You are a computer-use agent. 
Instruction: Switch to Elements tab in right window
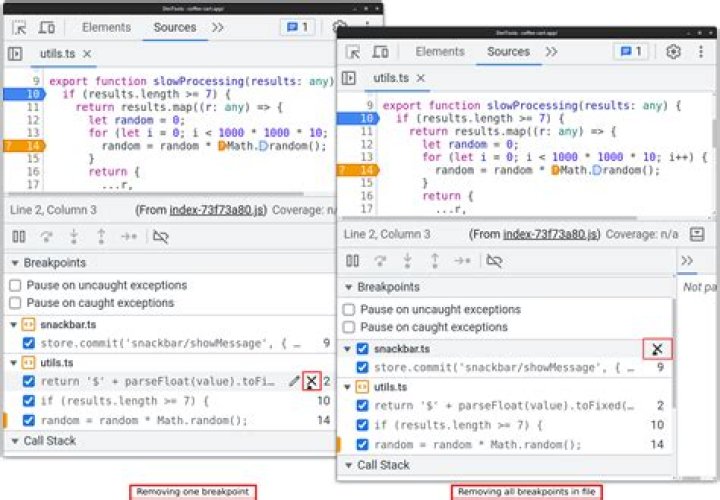(x=440, y=52)
